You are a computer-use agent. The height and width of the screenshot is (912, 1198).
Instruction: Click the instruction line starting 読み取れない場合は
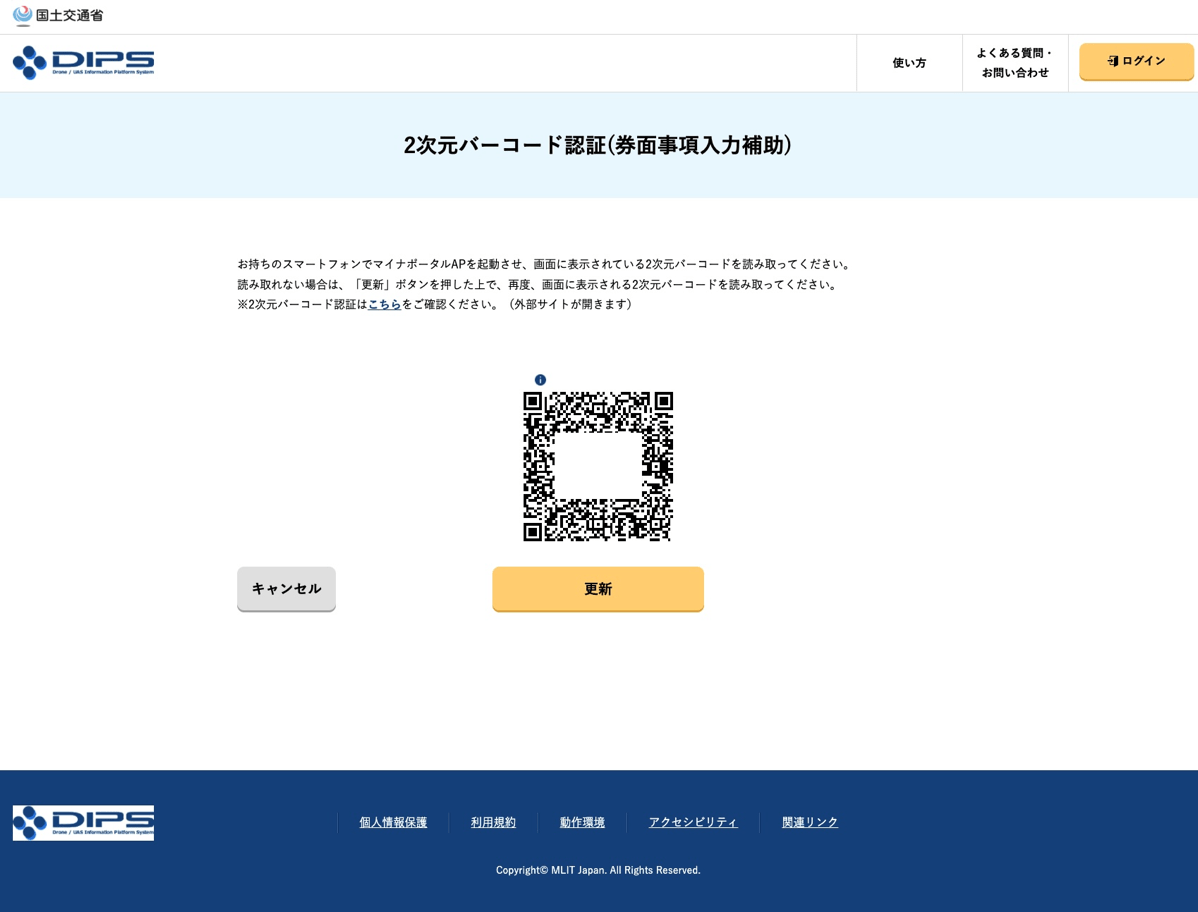[538, 284]
